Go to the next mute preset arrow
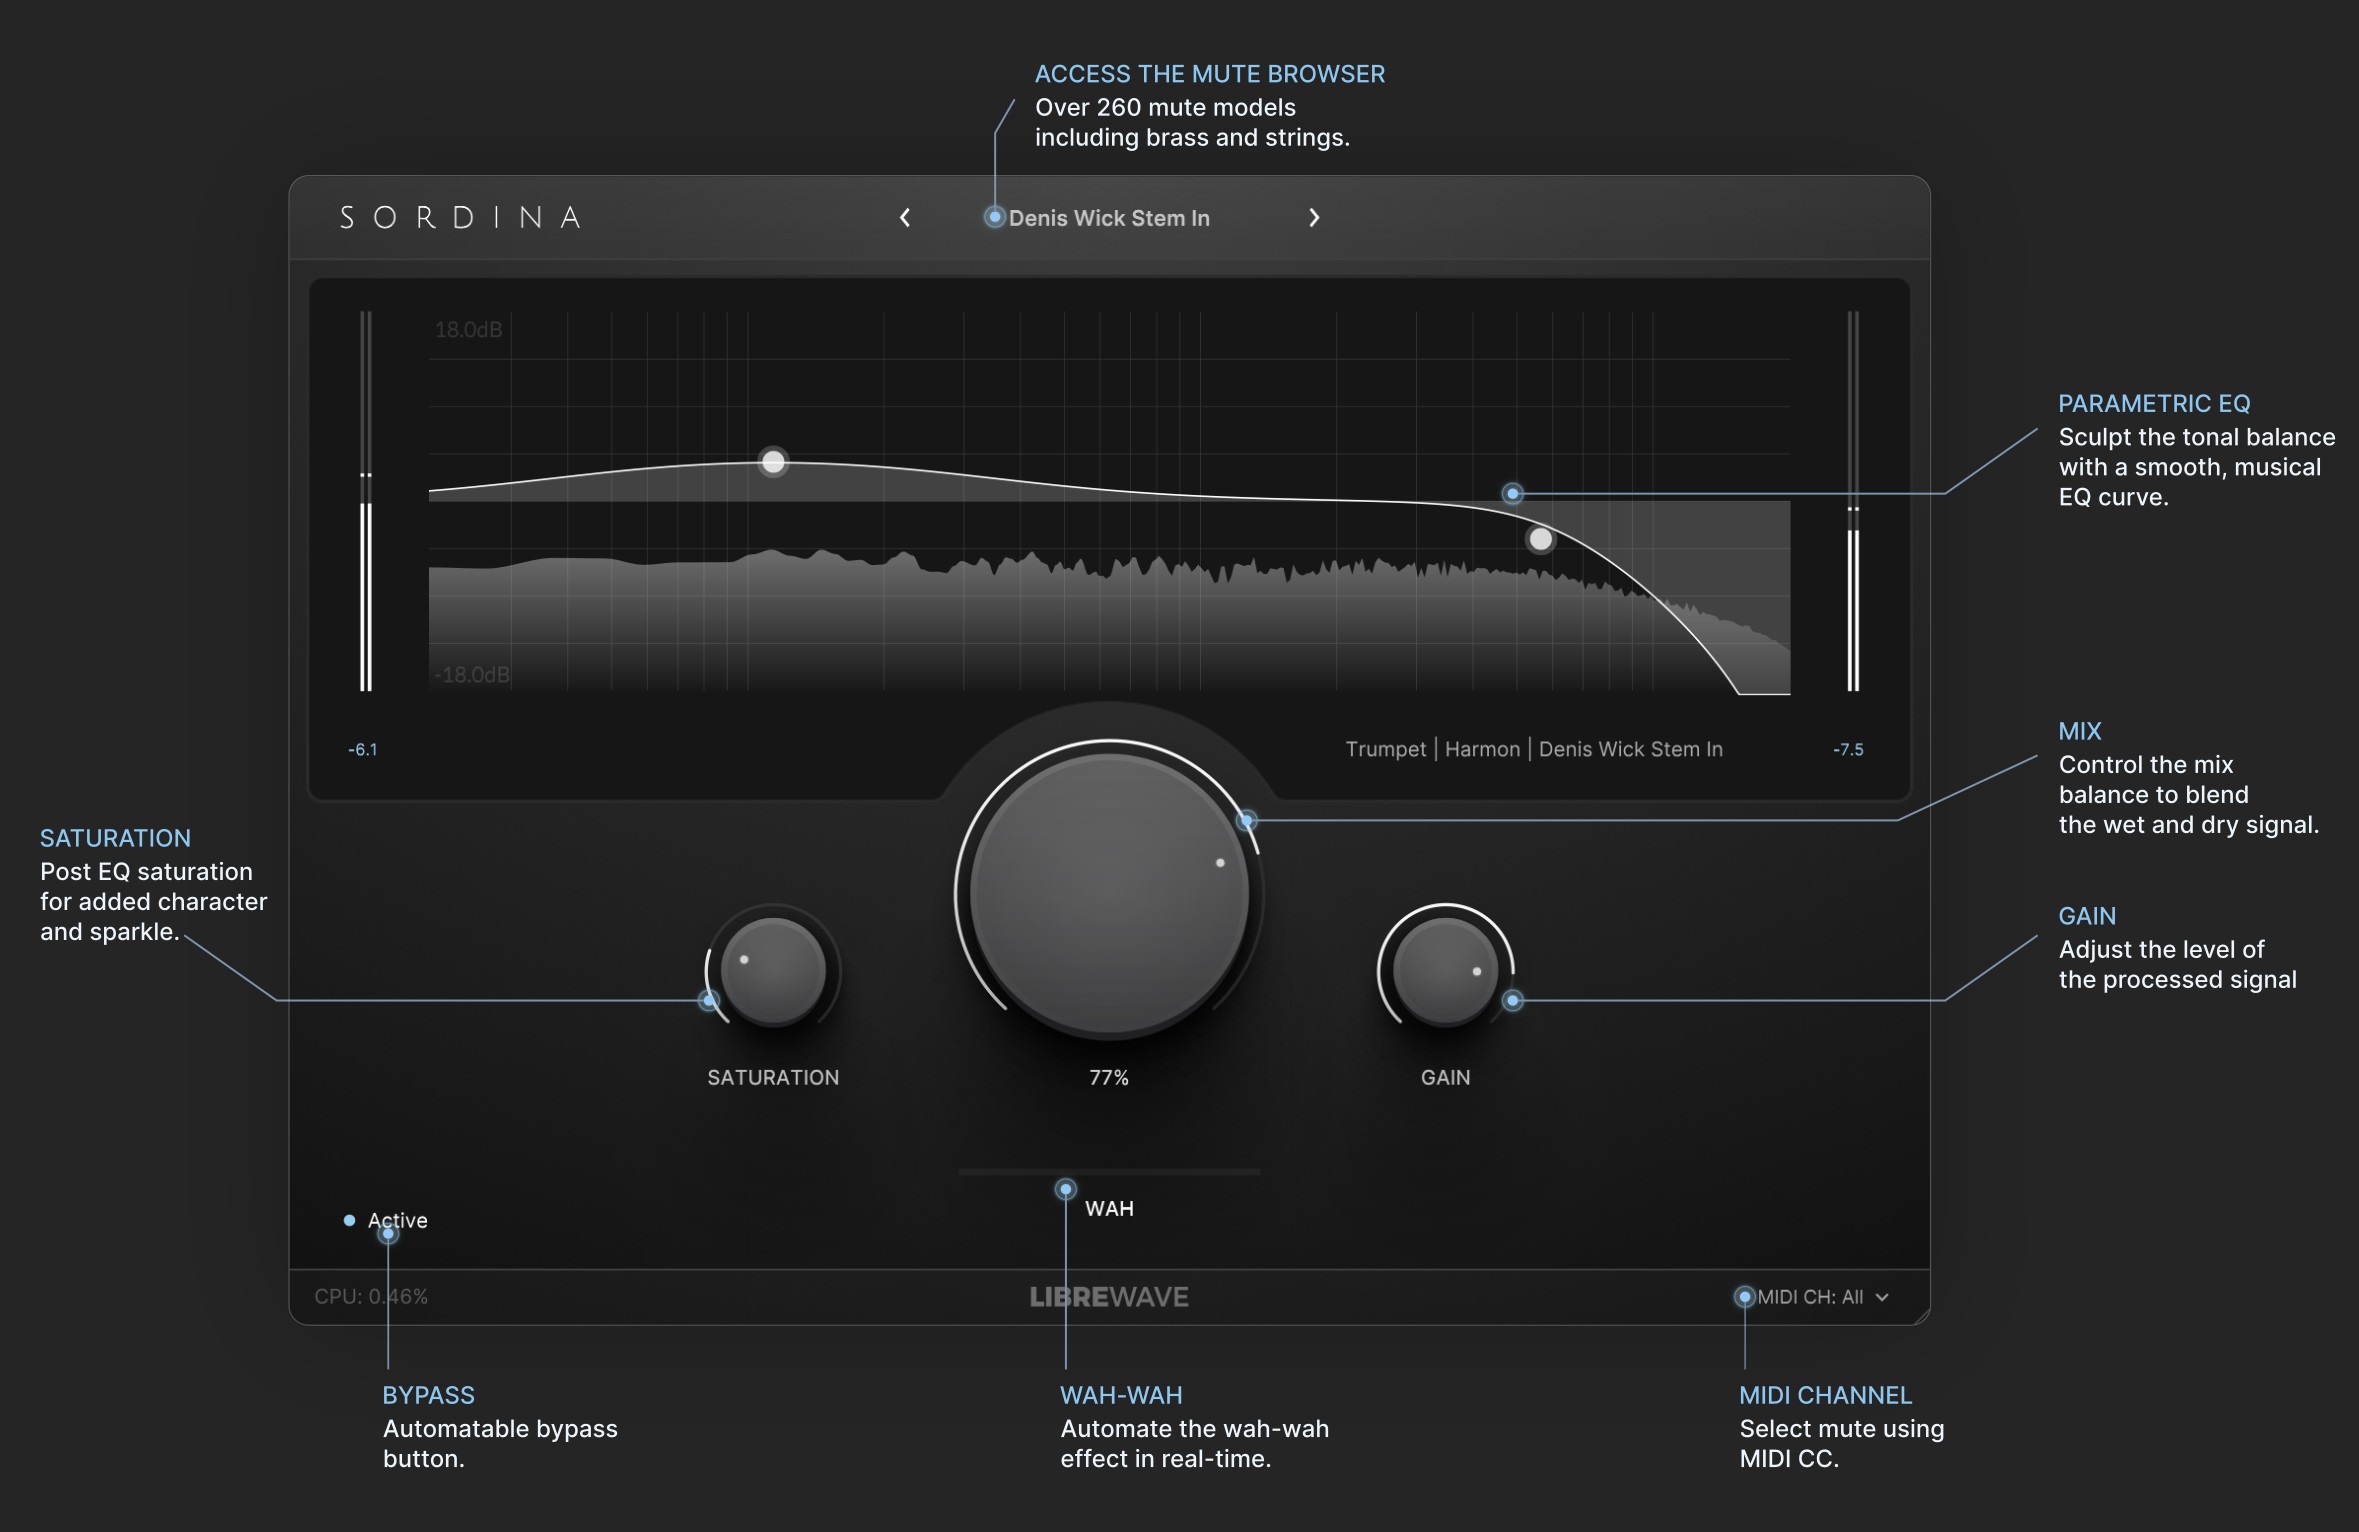 1314,217
